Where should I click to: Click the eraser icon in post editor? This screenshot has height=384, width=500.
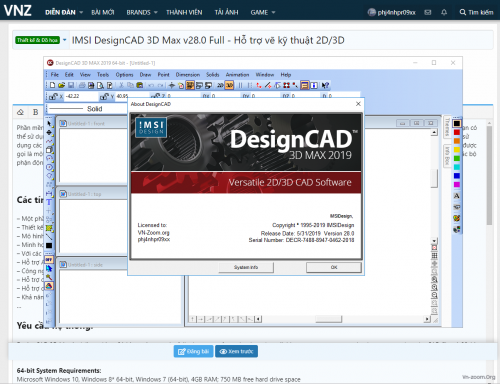pos(20,112)
